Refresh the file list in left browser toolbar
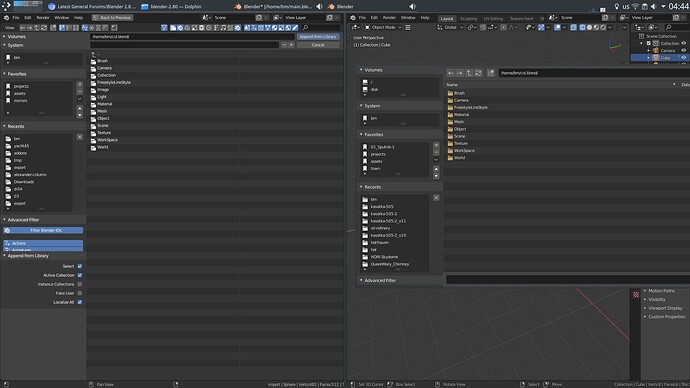 (x=44, y=27)
